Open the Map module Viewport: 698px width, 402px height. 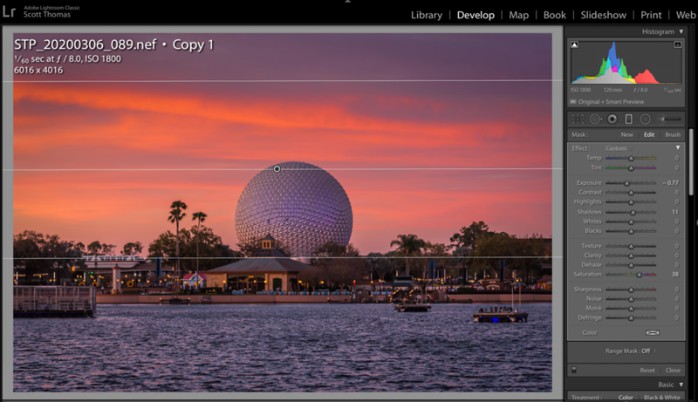point(519,15)
